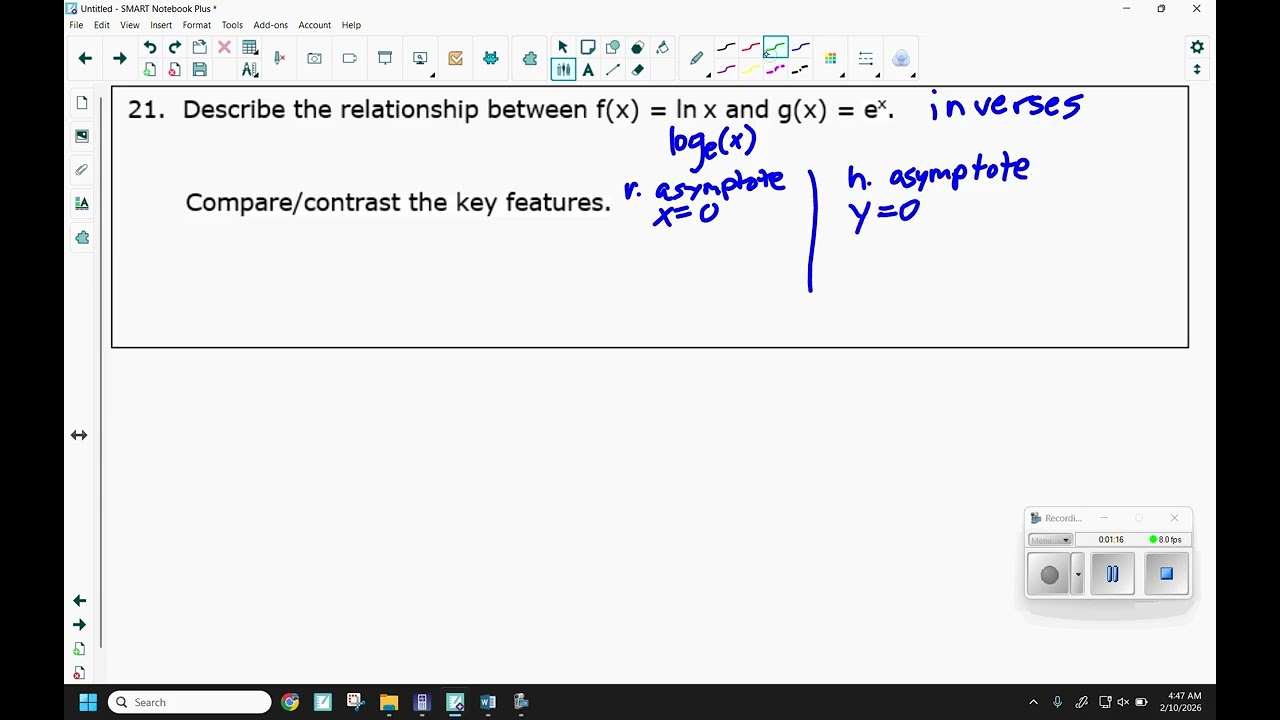This screenshot has width=1280, height=720.
Task: Click the clear ink pen-X icon
Action: click(280, 59)
